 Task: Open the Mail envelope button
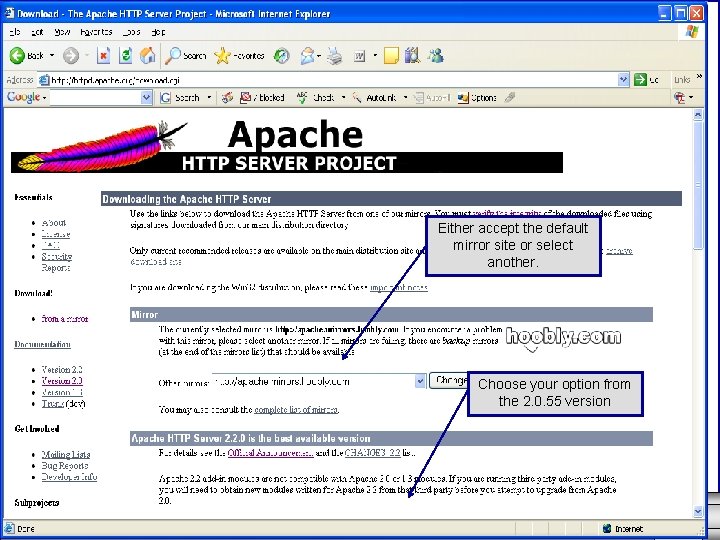tap(307, 56)
